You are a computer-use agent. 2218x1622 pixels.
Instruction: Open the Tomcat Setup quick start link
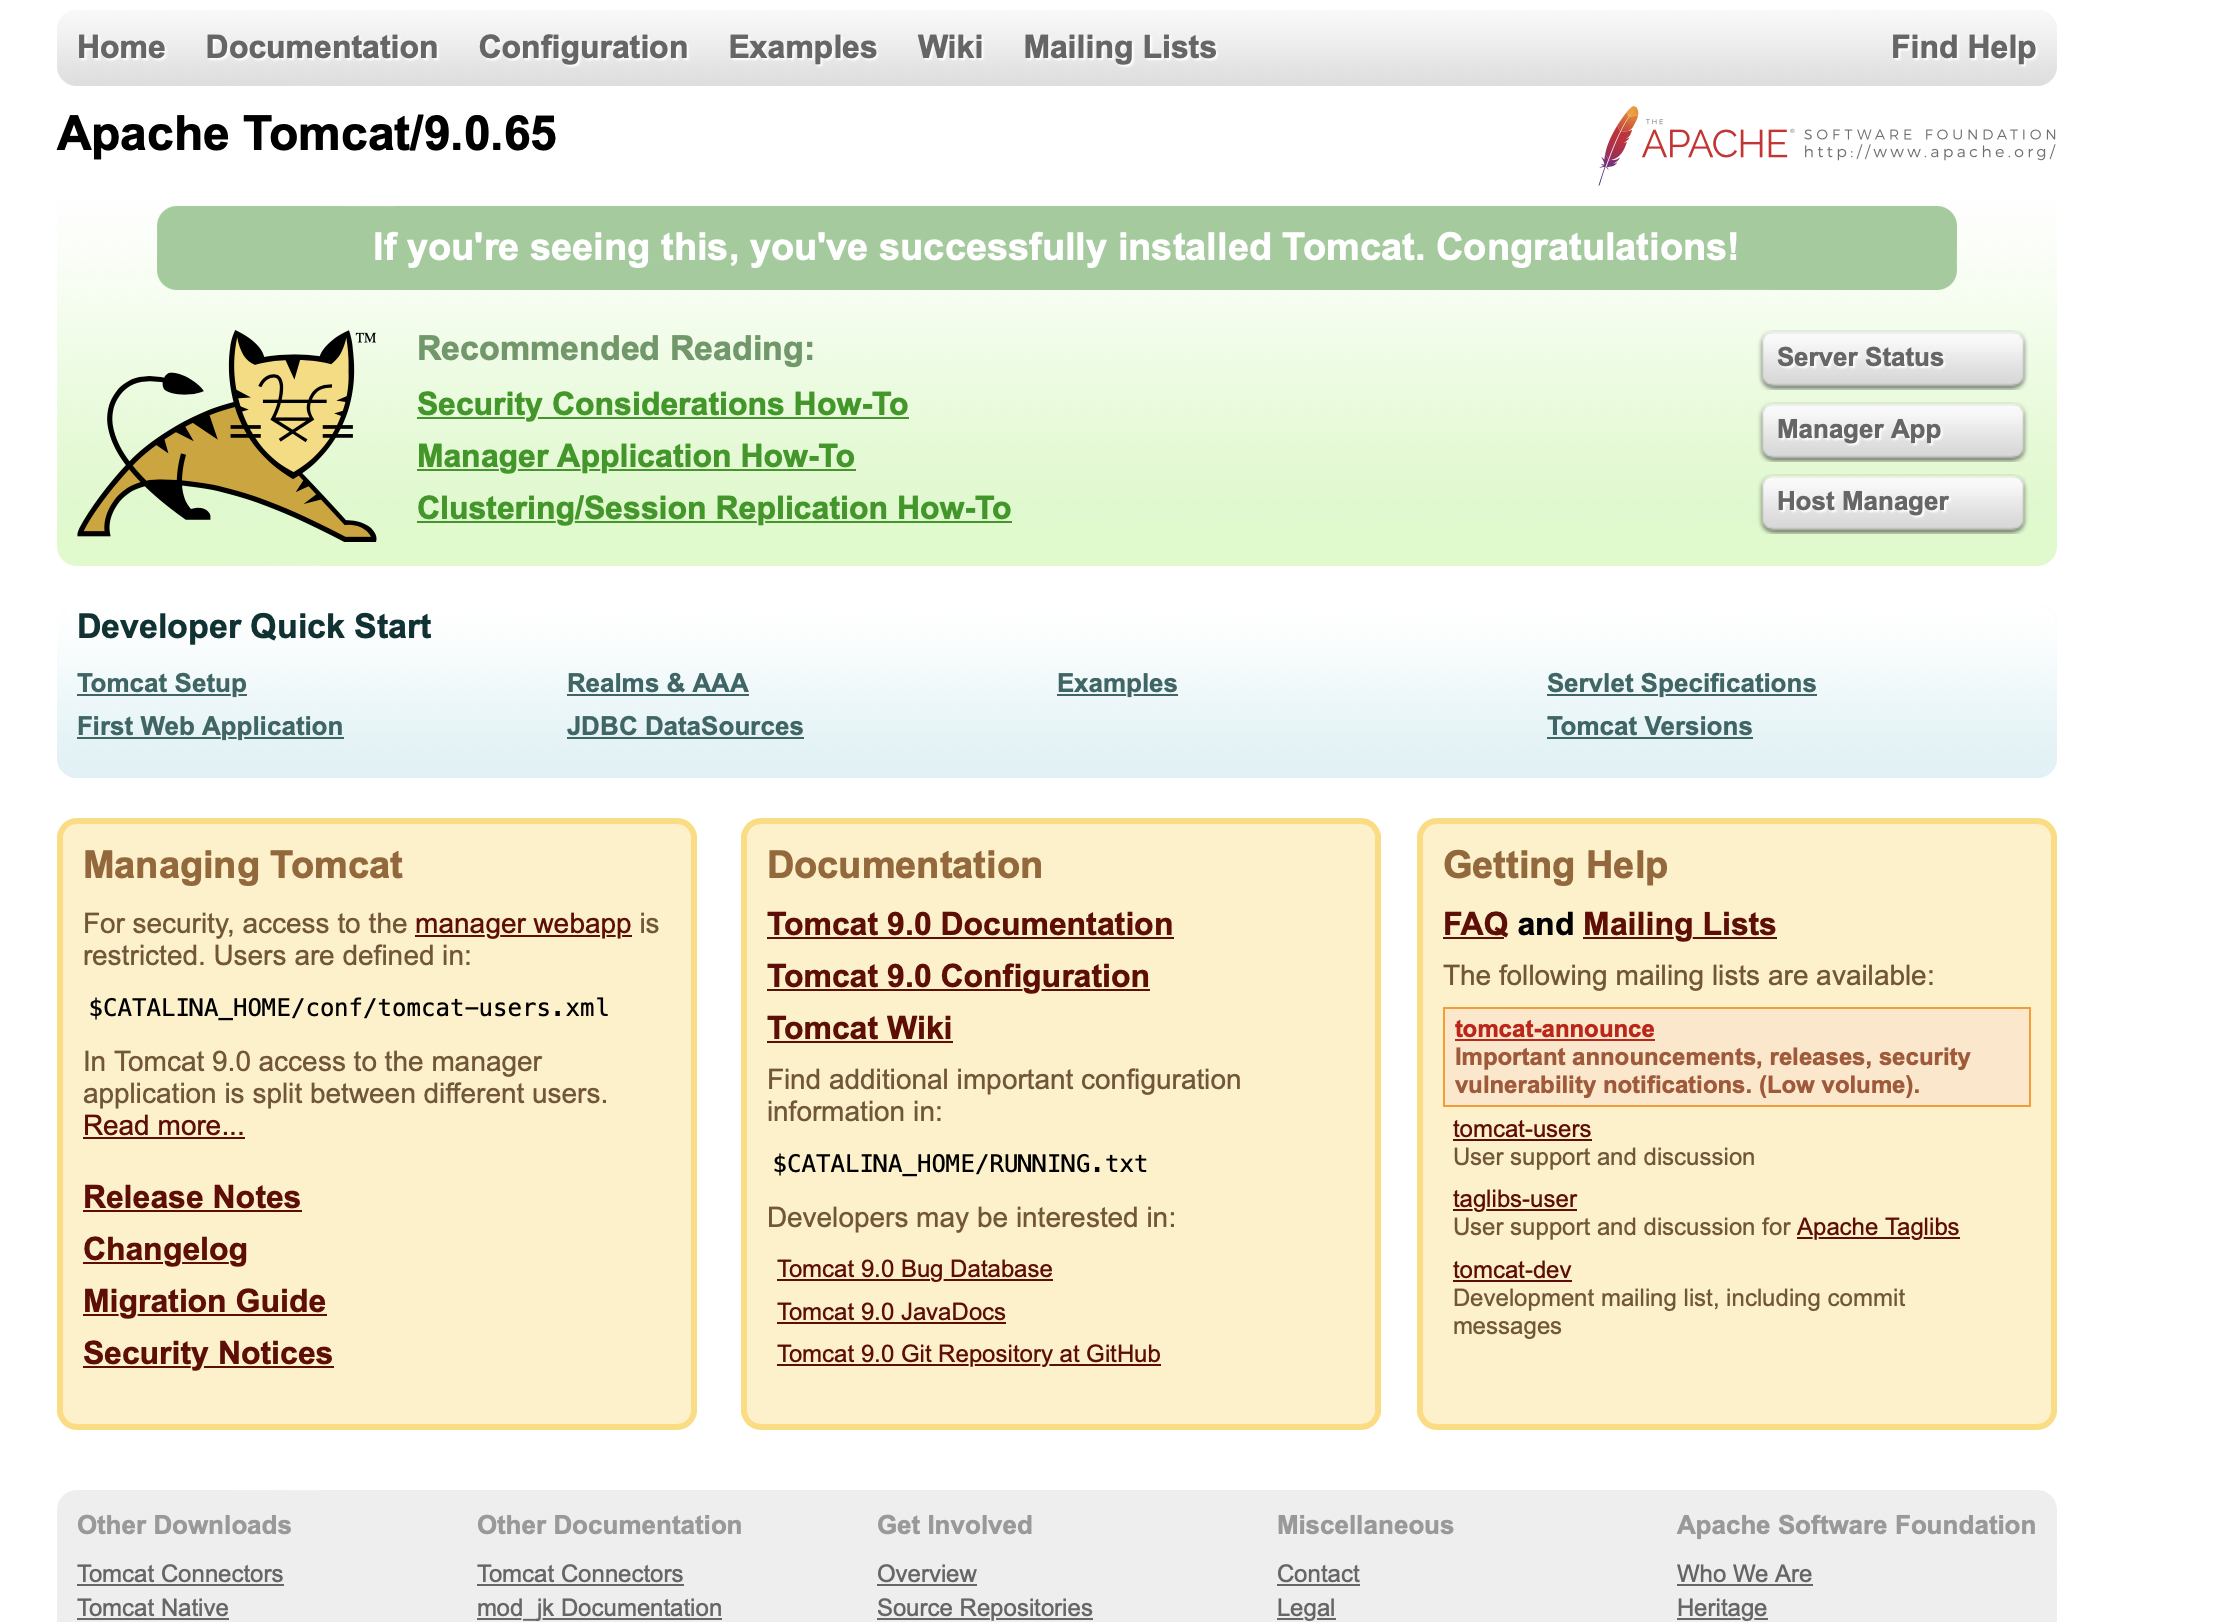(x=162, y=683)
